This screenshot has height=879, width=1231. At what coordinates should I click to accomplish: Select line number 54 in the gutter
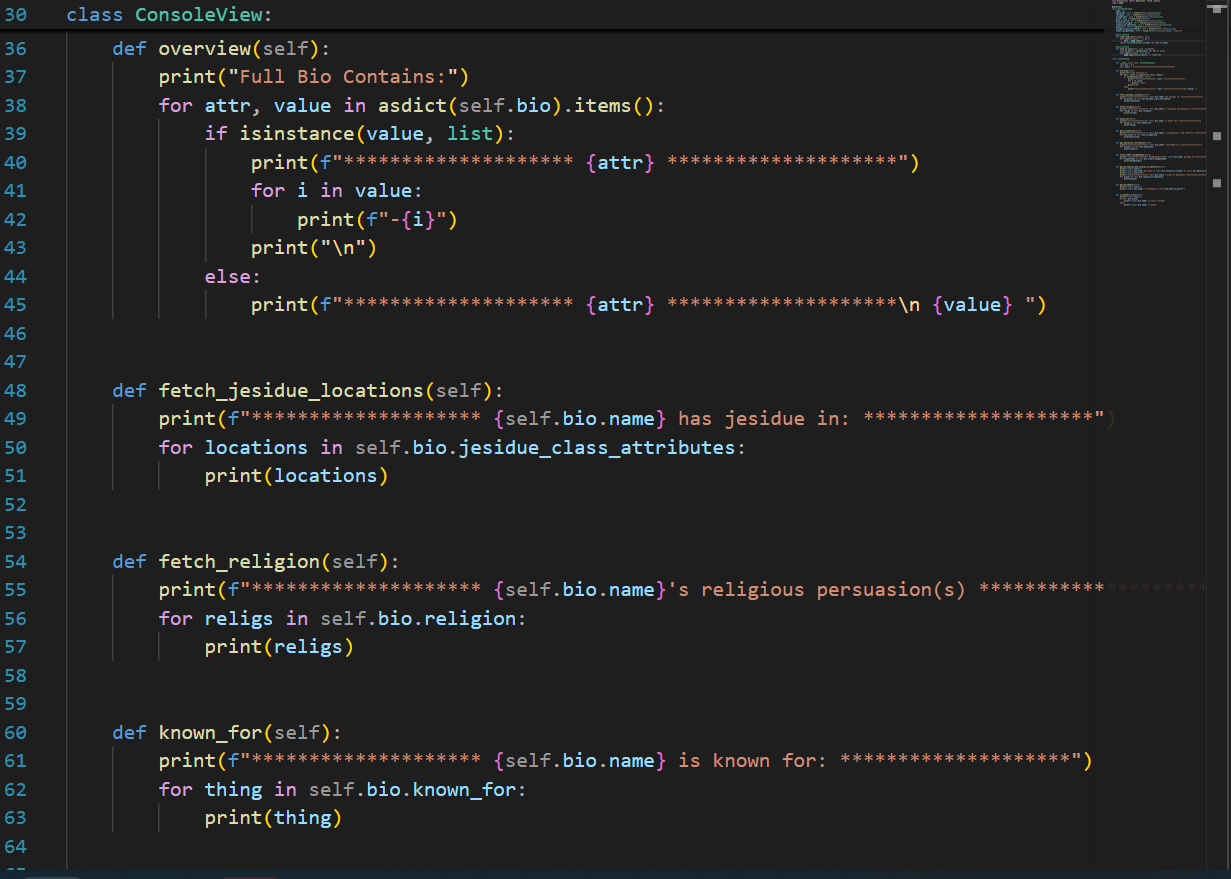pos(16,561)
